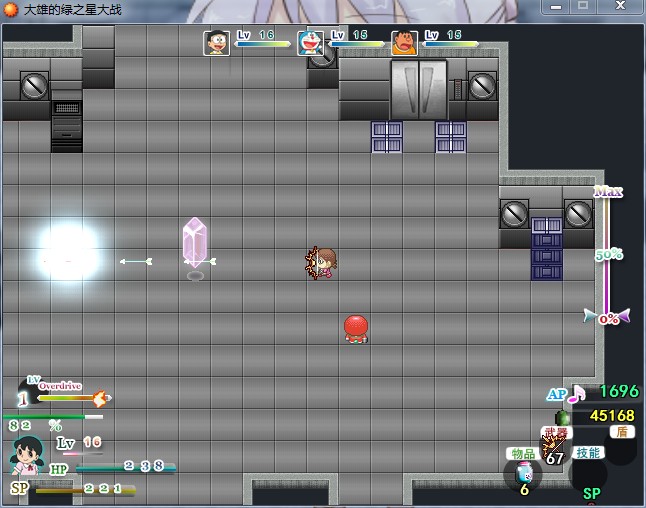Click the SP bar showing 221
The image size is (646, 508).
point(85,490)
